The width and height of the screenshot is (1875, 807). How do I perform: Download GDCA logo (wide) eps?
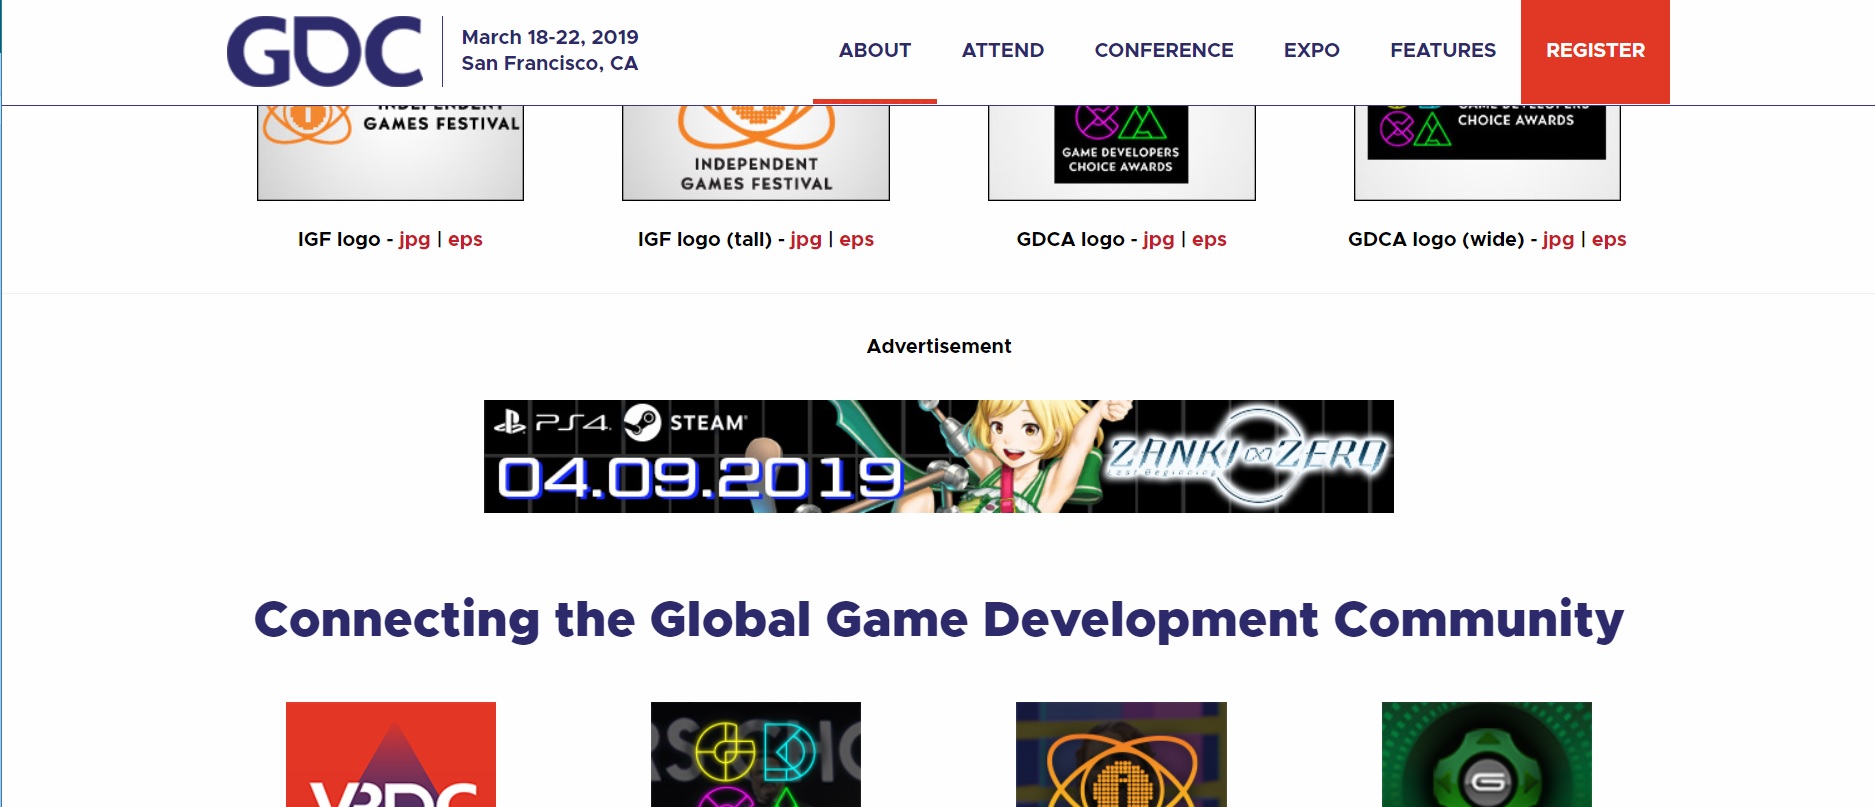coord(1609,240)
